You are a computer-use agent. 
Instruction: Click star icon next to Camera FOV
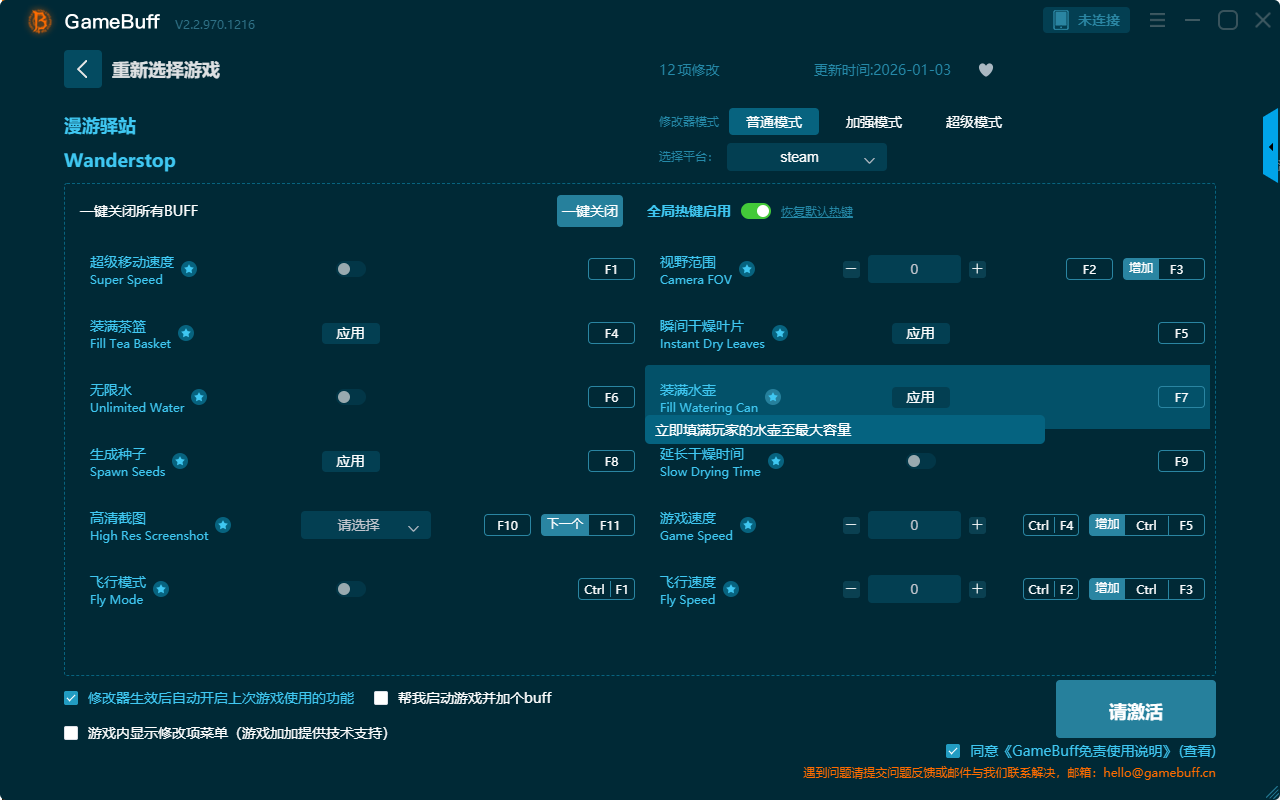tap(747, 269)
